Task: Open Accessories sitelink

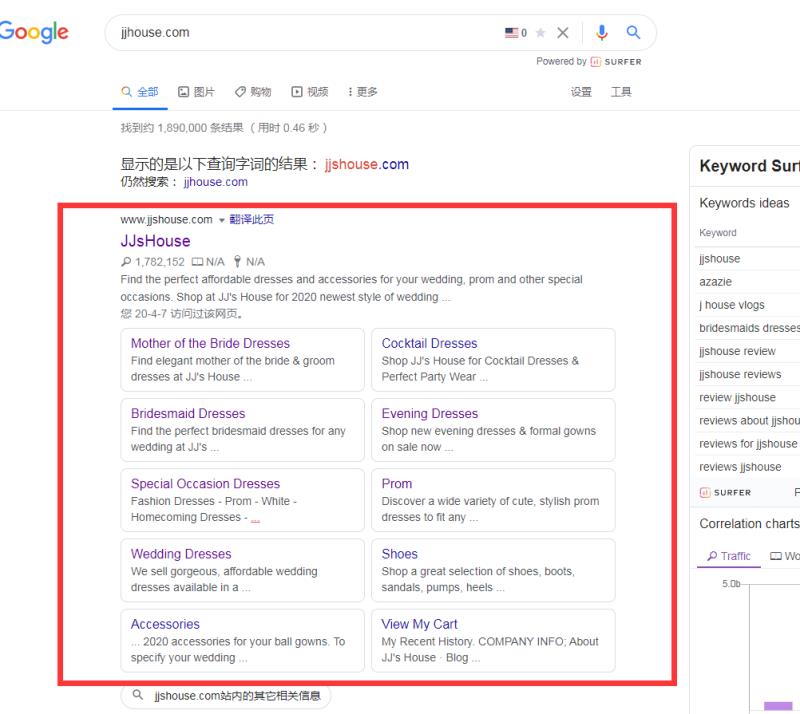Action: pos(165,624)
